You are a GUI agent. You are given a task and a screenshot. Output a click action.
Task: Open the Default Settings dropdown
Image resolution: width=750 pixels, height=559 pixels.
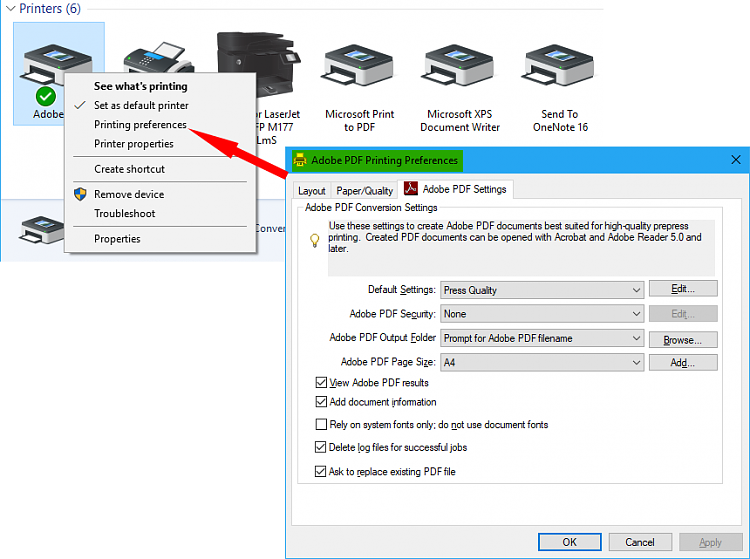click(x=542, y=290)
